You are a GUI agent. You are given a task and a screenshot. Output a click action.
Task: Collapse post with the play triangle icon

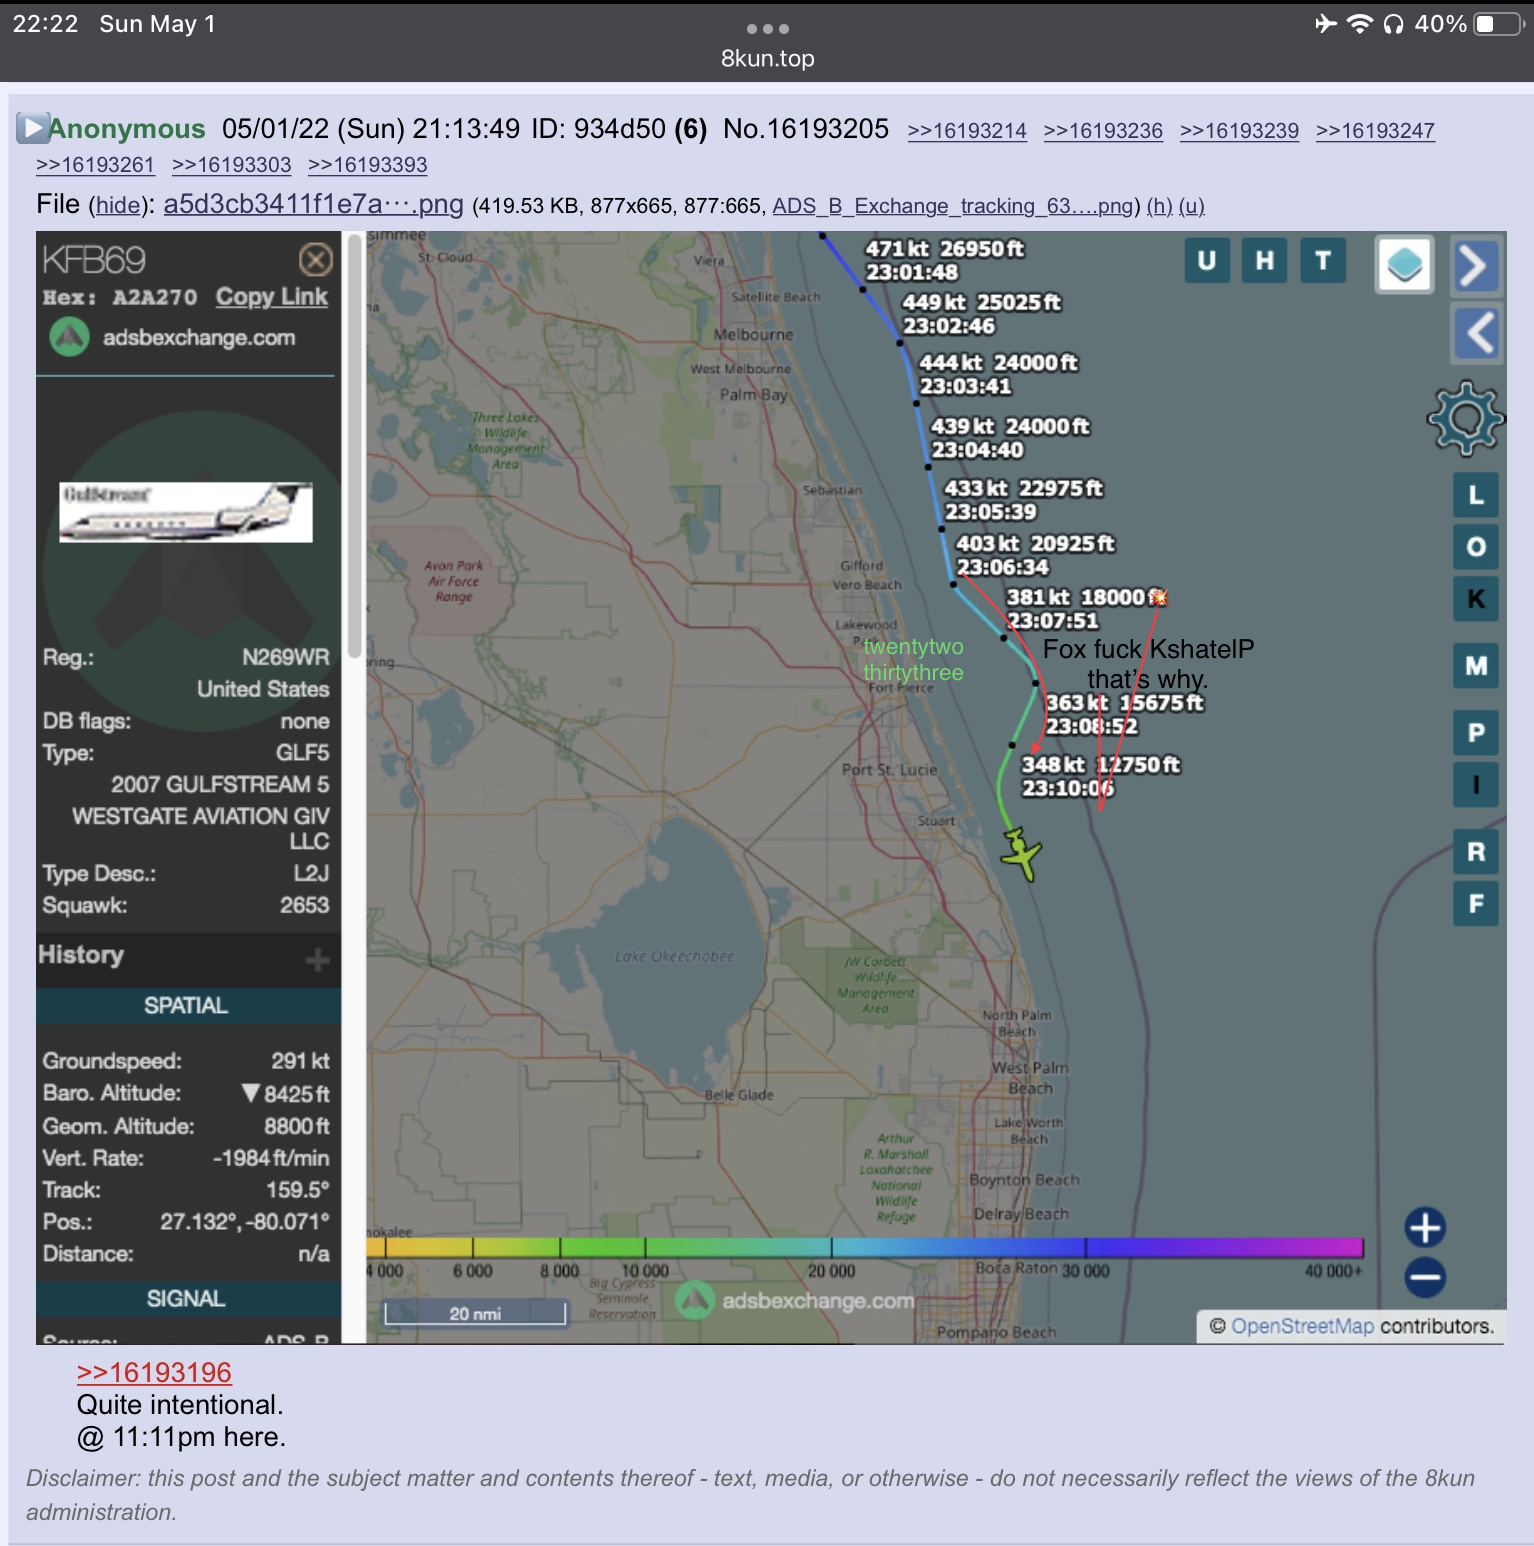(x=32, y=128)
